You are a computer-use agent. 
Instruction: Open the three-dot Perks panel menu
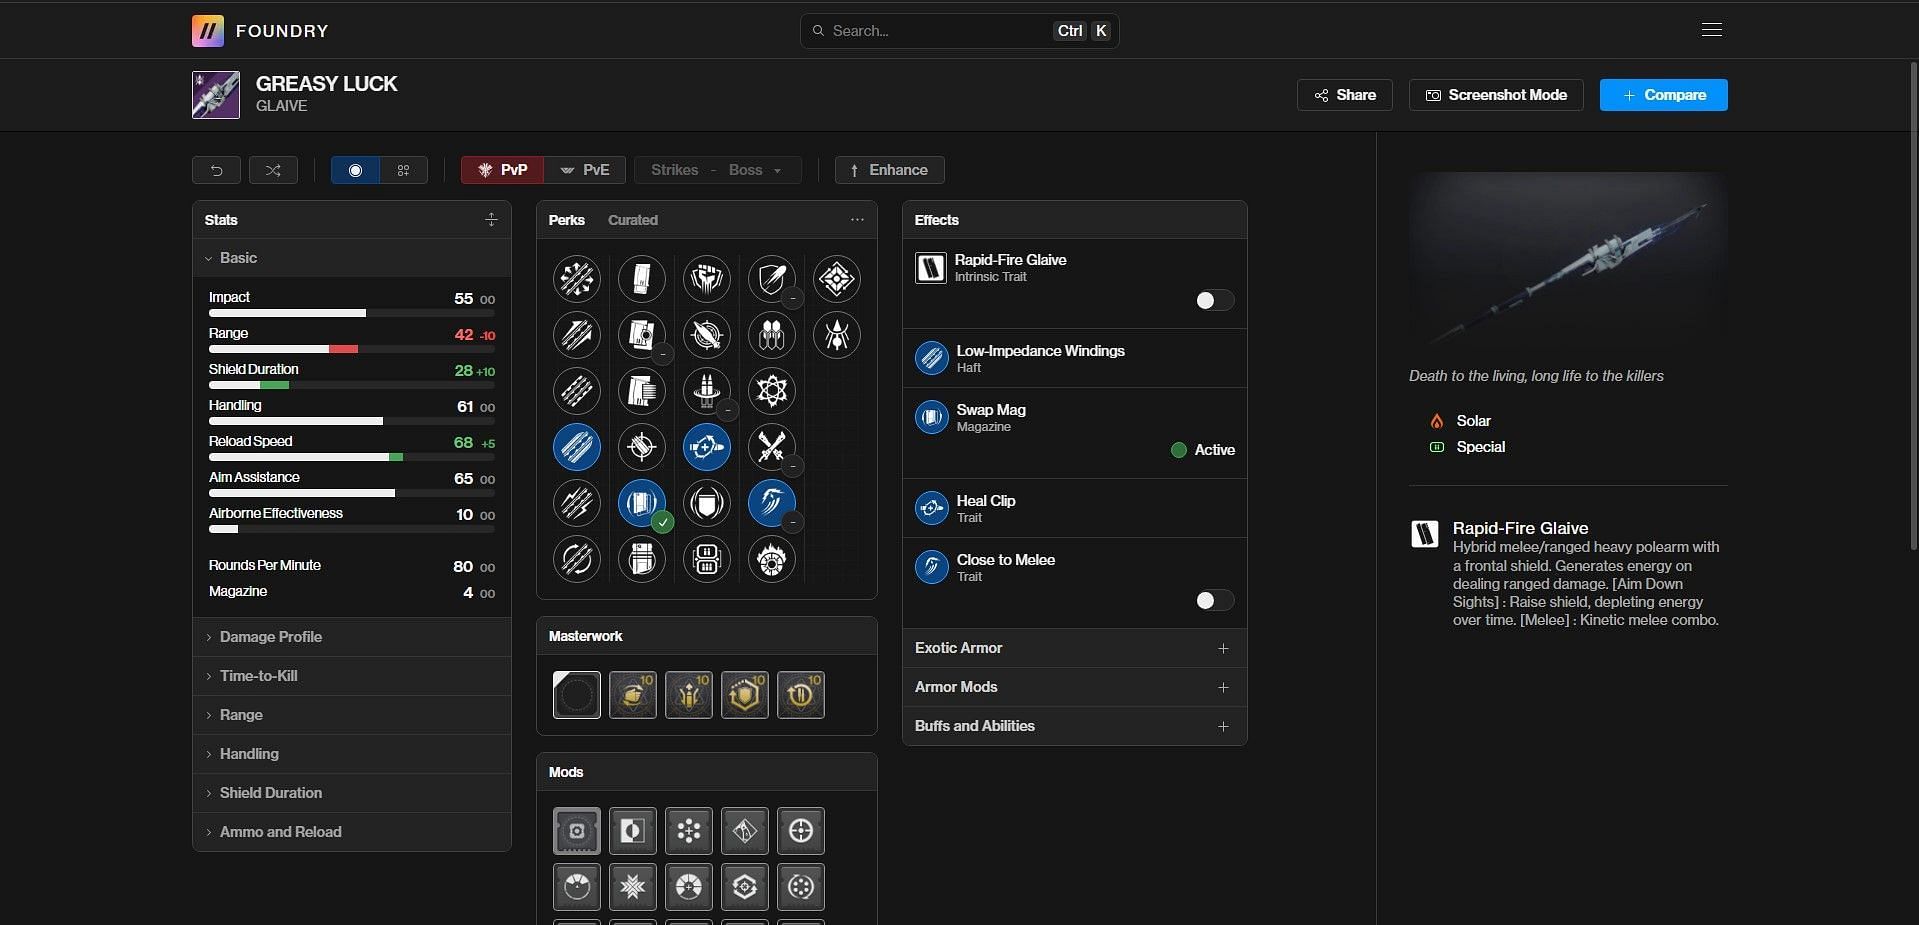click(x=857, y=220)
